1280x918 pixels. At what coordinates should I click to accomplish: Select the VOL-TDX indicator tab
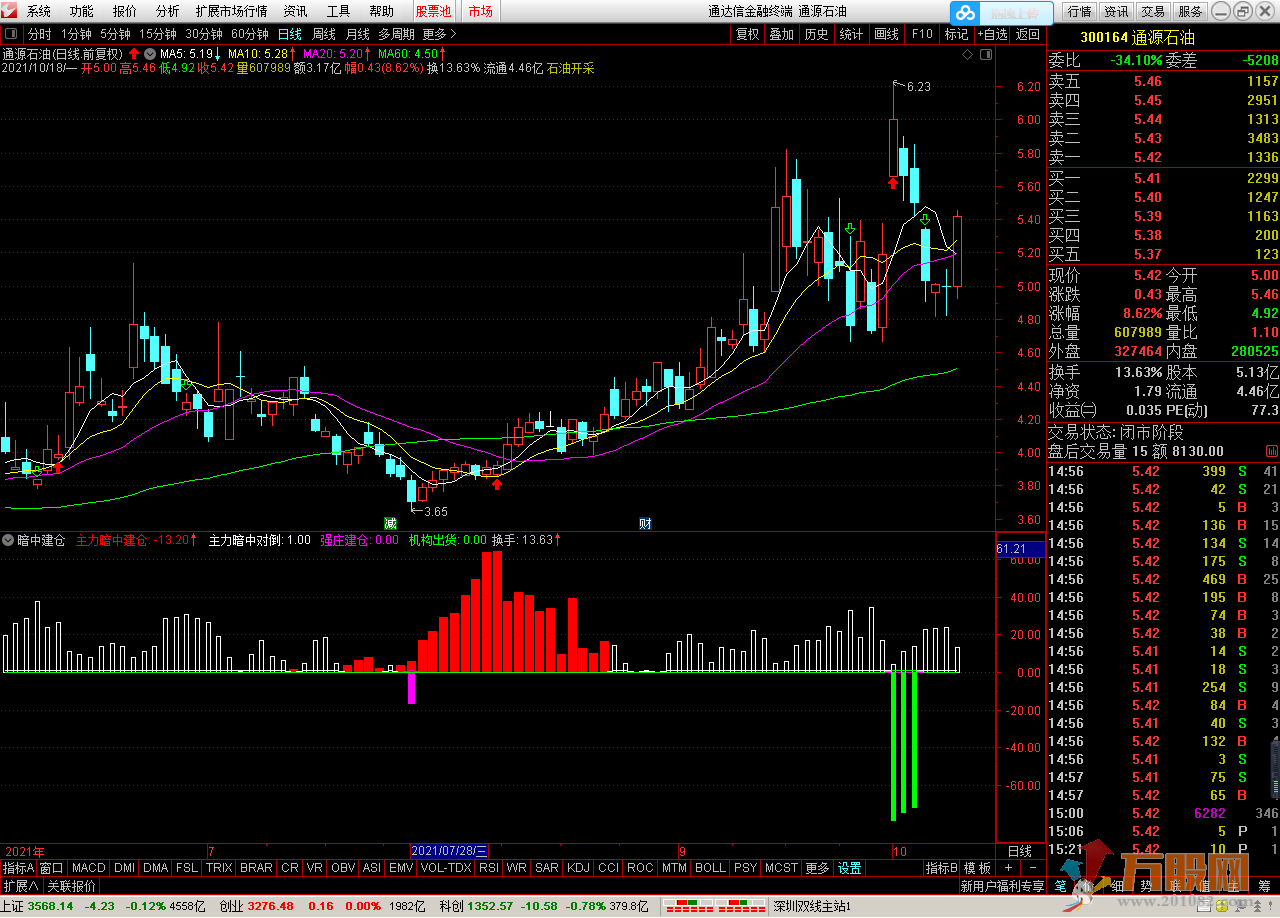click(446, 868)
